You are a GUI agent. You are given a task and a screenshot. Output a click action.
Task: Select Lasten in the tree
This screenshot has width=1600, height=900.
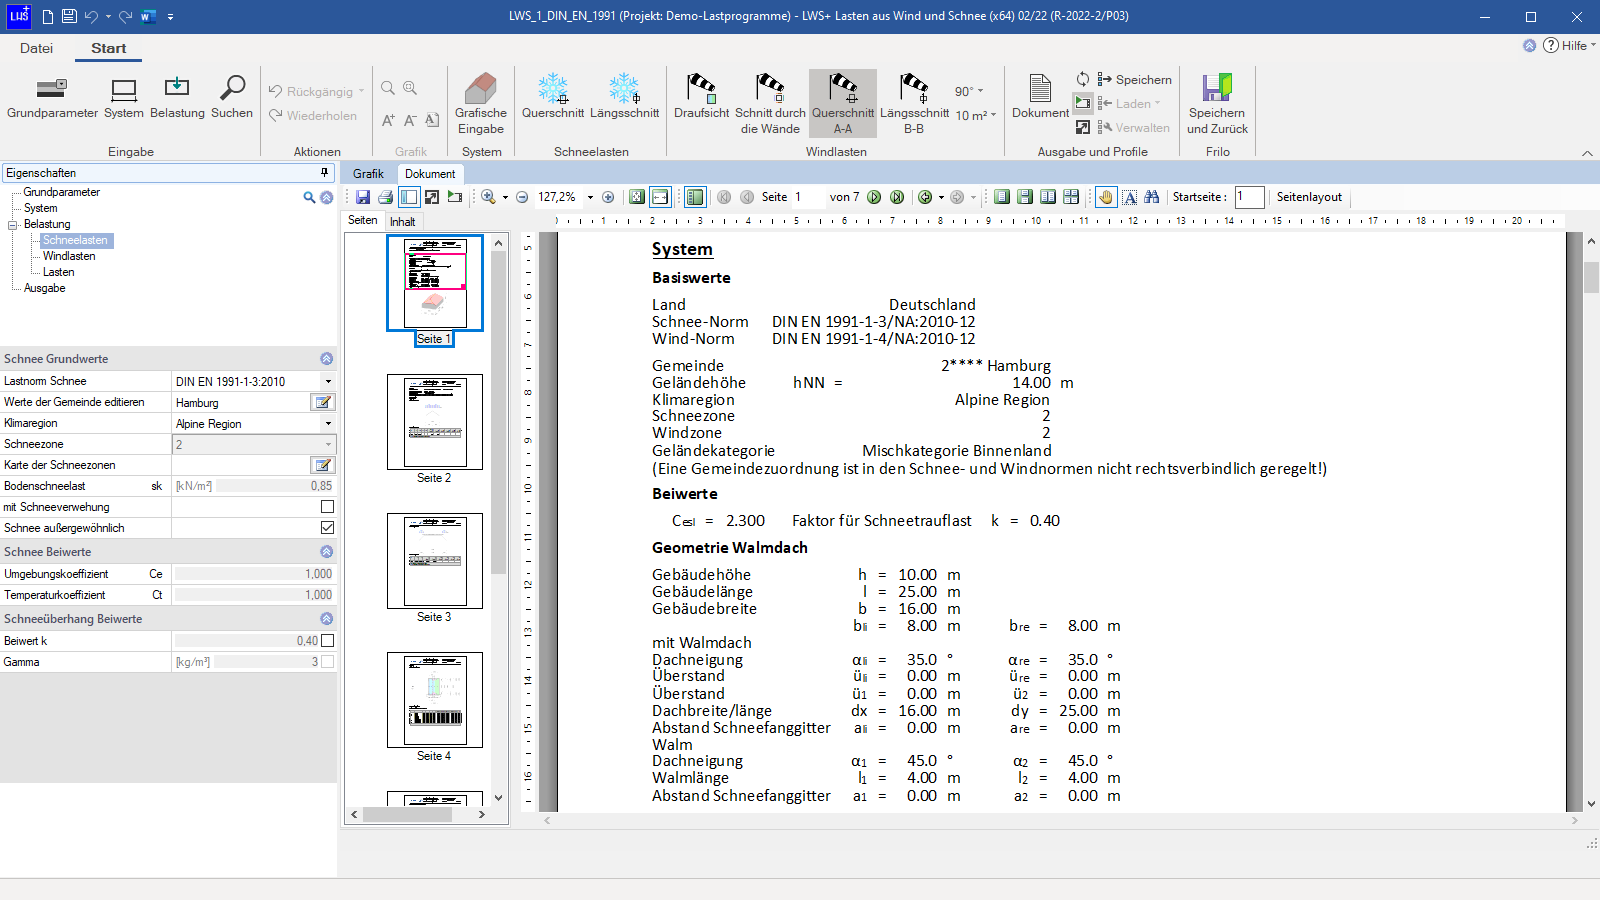click(x=58, y=272)
